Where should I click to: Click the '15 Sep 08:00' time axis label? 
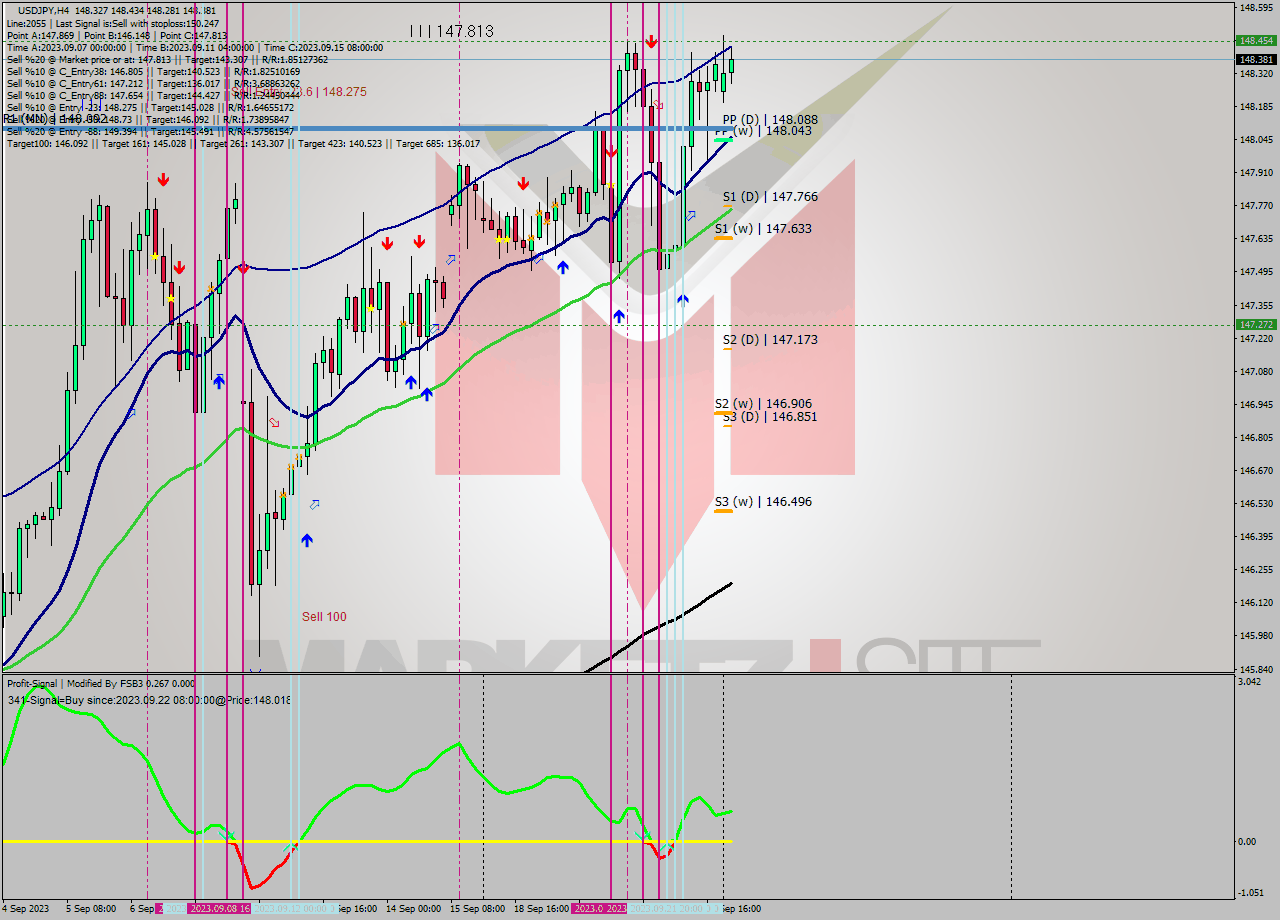point(477,909)
